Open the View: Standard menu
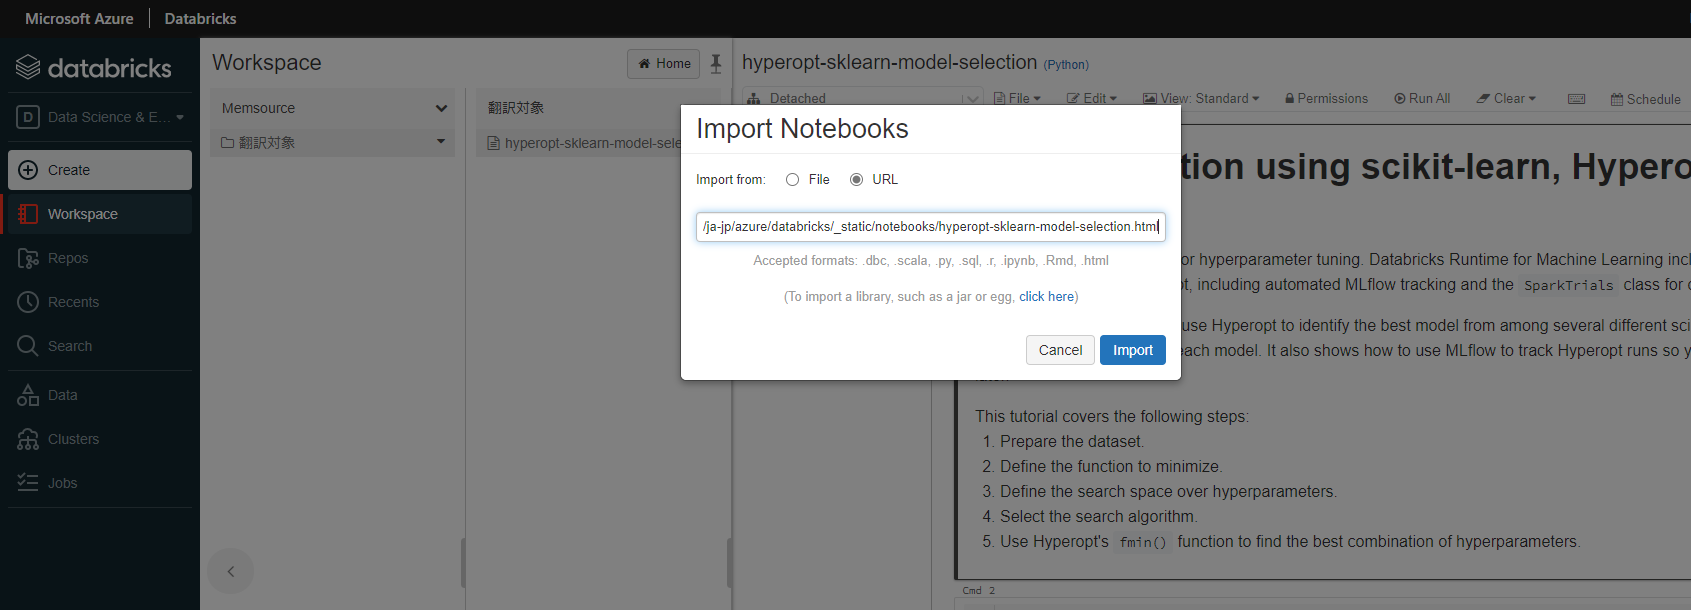This screenshot has height=610, width=1691. point(1201,98)
